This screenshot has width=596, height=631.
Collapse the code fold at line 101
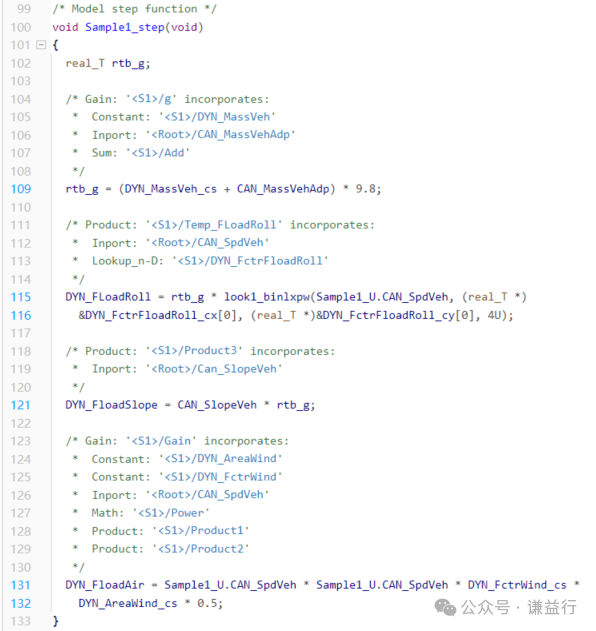[x=41, y=45]
